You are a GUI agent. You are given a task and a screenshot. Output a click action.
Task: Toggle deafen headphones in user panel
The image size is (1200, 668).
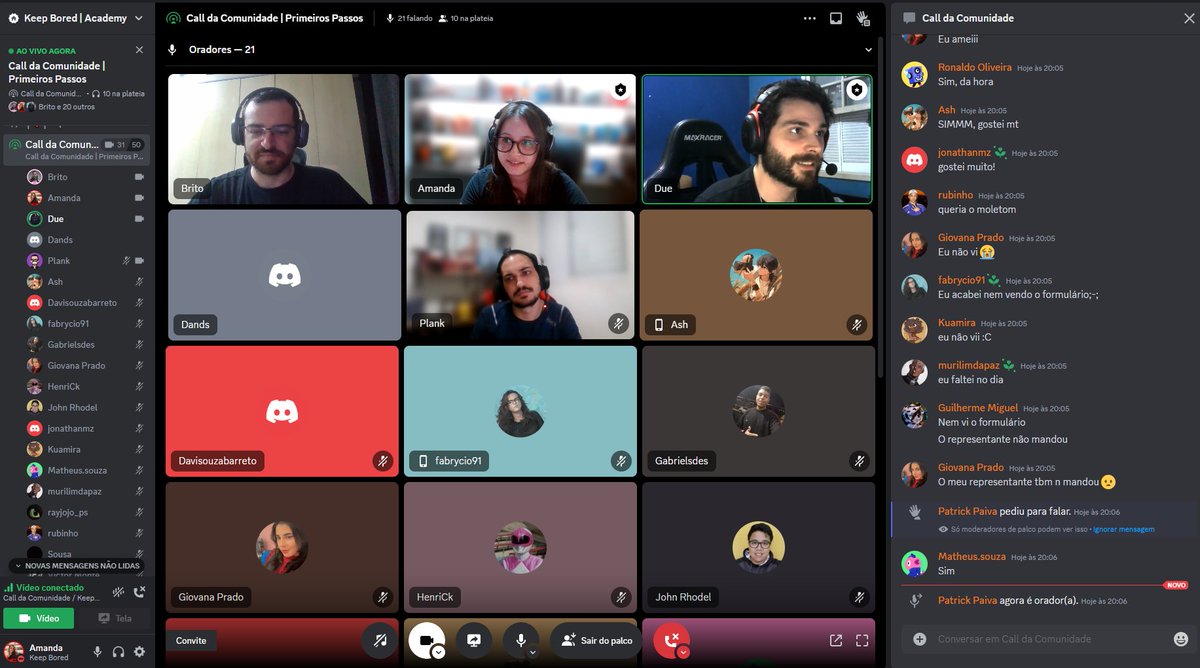(x=118, y=652)
